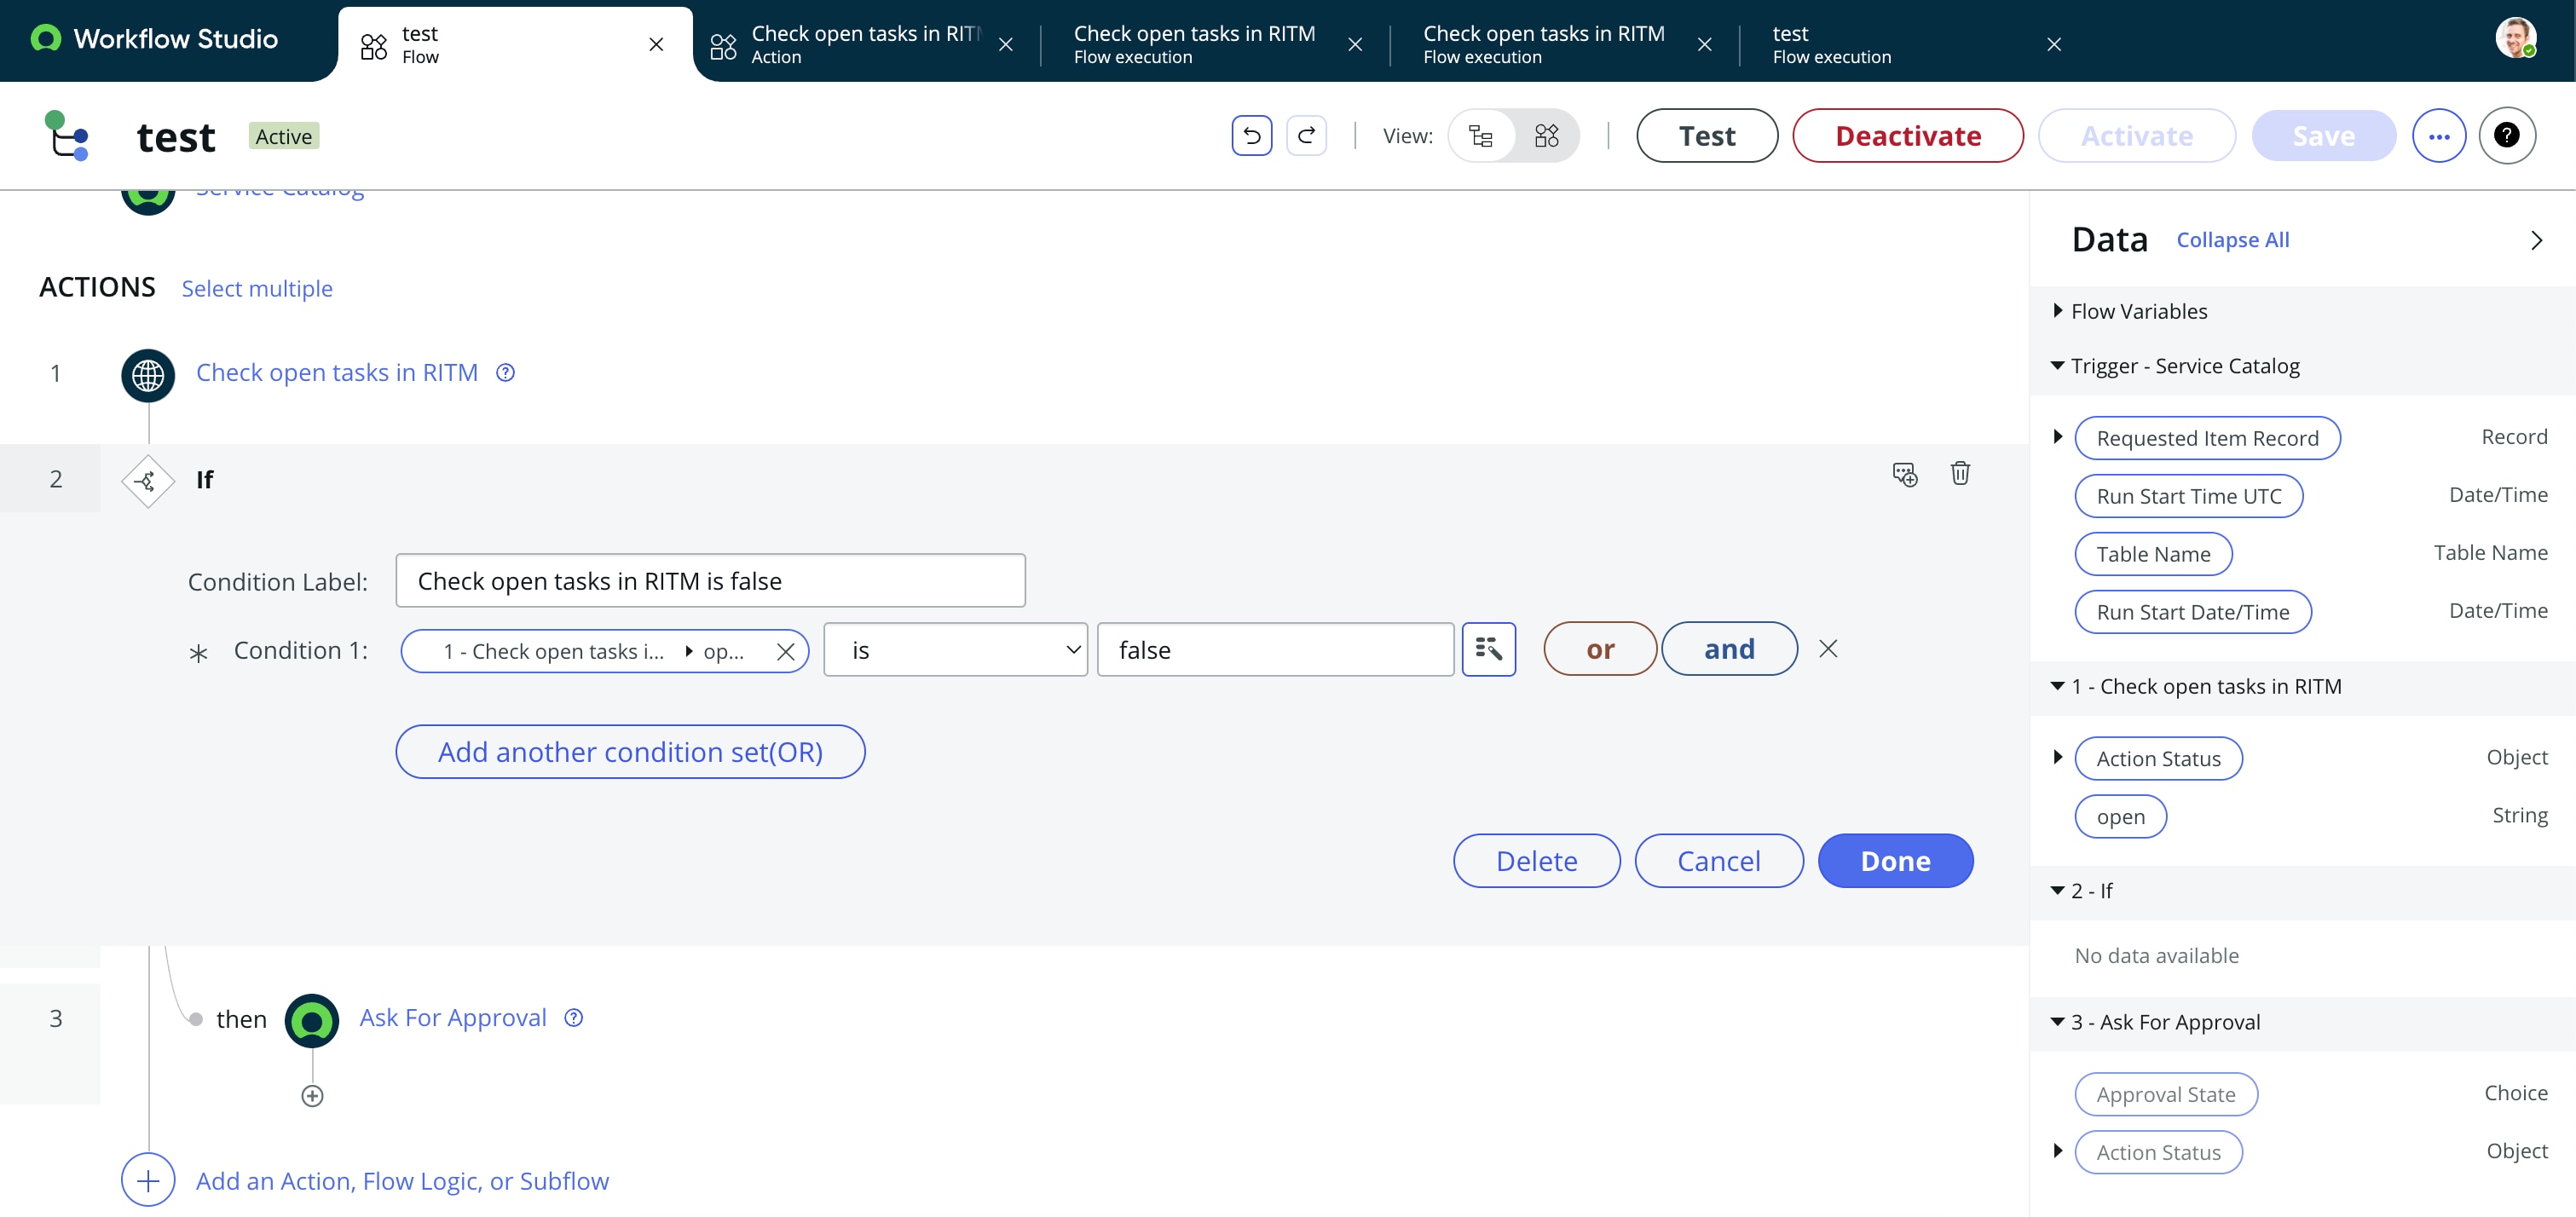Select the open String data pill

tap(2120, 816)
